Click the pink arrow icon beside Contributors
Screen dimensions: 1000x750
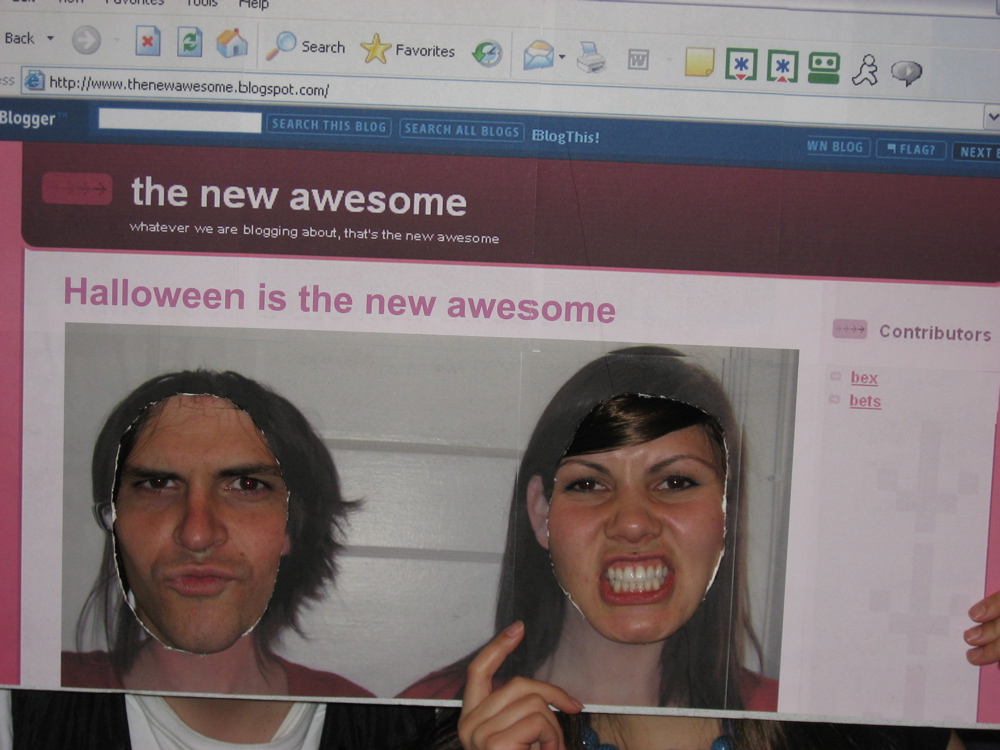tap(849, 329)
